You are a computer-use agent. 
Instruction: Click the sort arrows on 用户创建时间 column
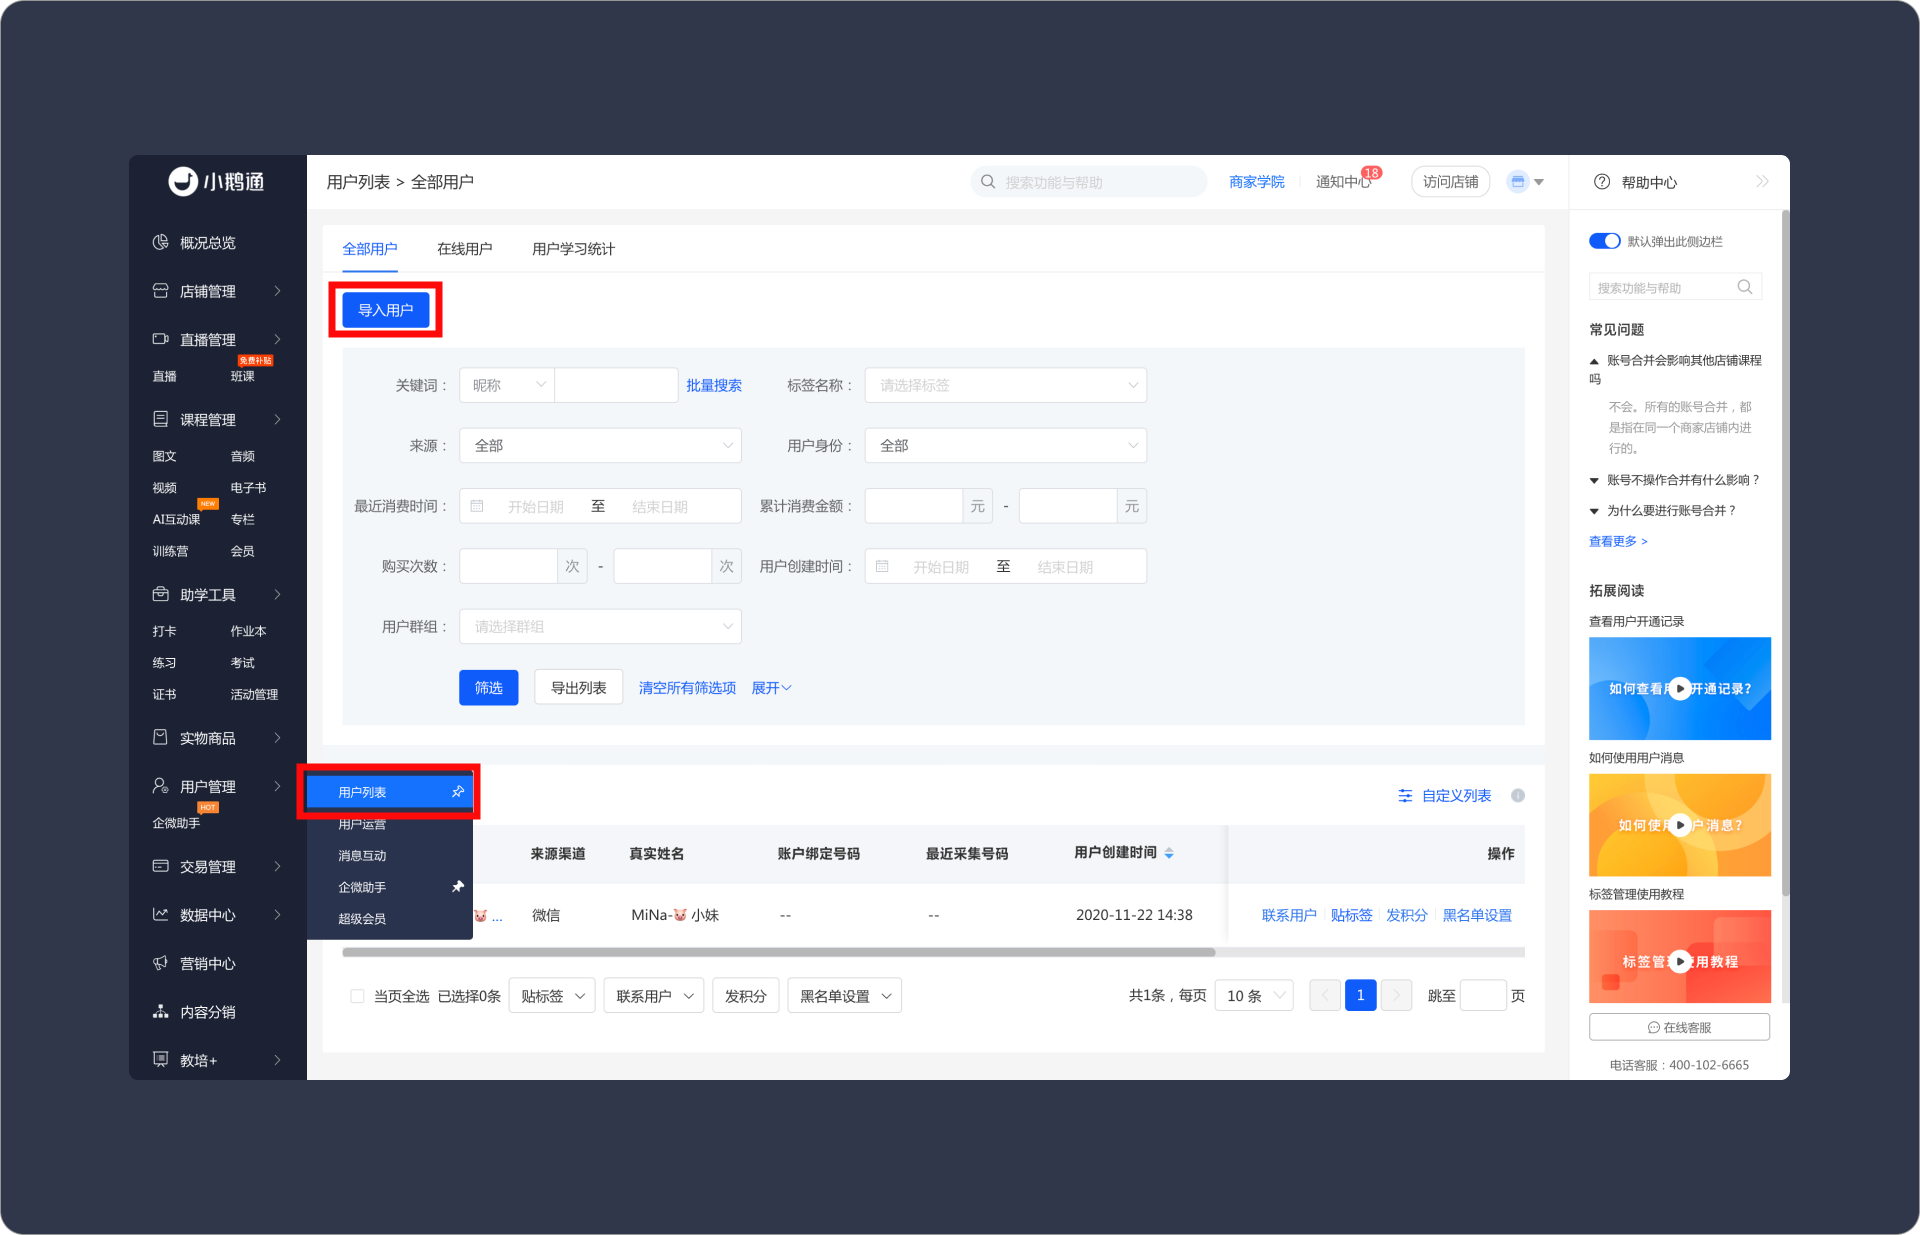click(1169, 853)
